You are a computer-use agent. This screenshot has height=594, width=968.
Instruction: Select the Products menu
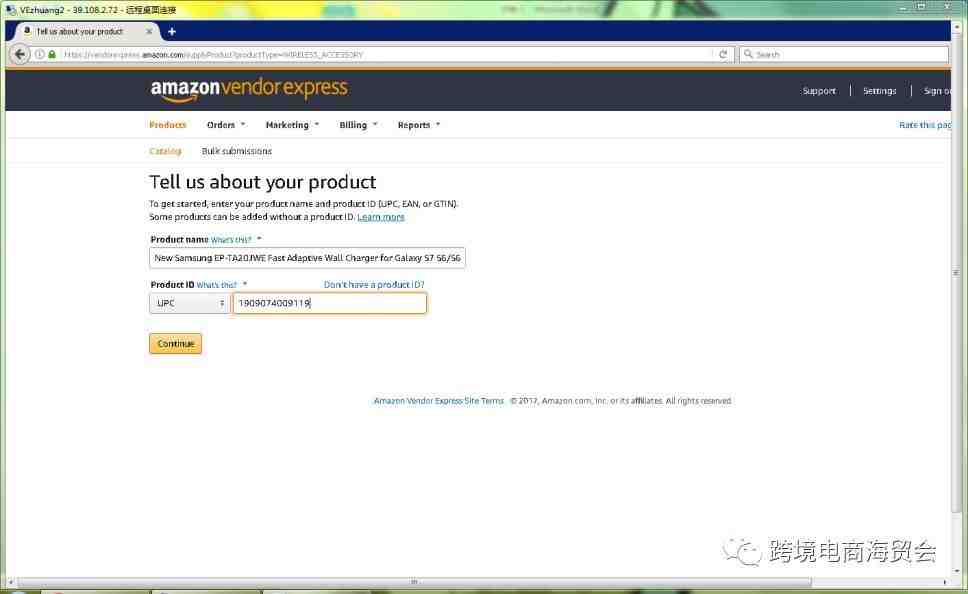(167, 125)
